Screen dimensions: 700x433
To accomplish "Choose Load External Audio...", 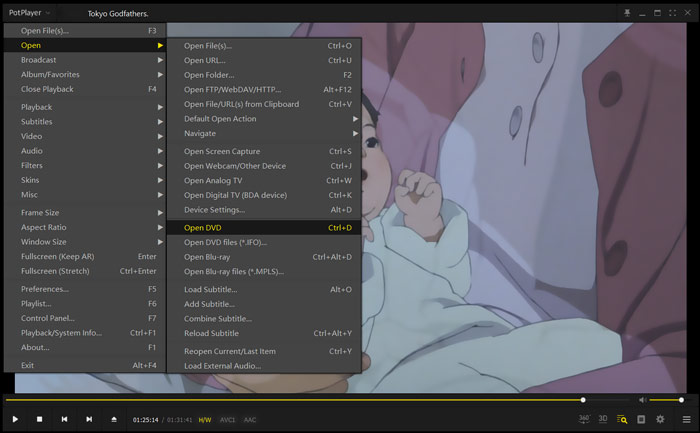I will pyautogui.click(x=264, y=366).
